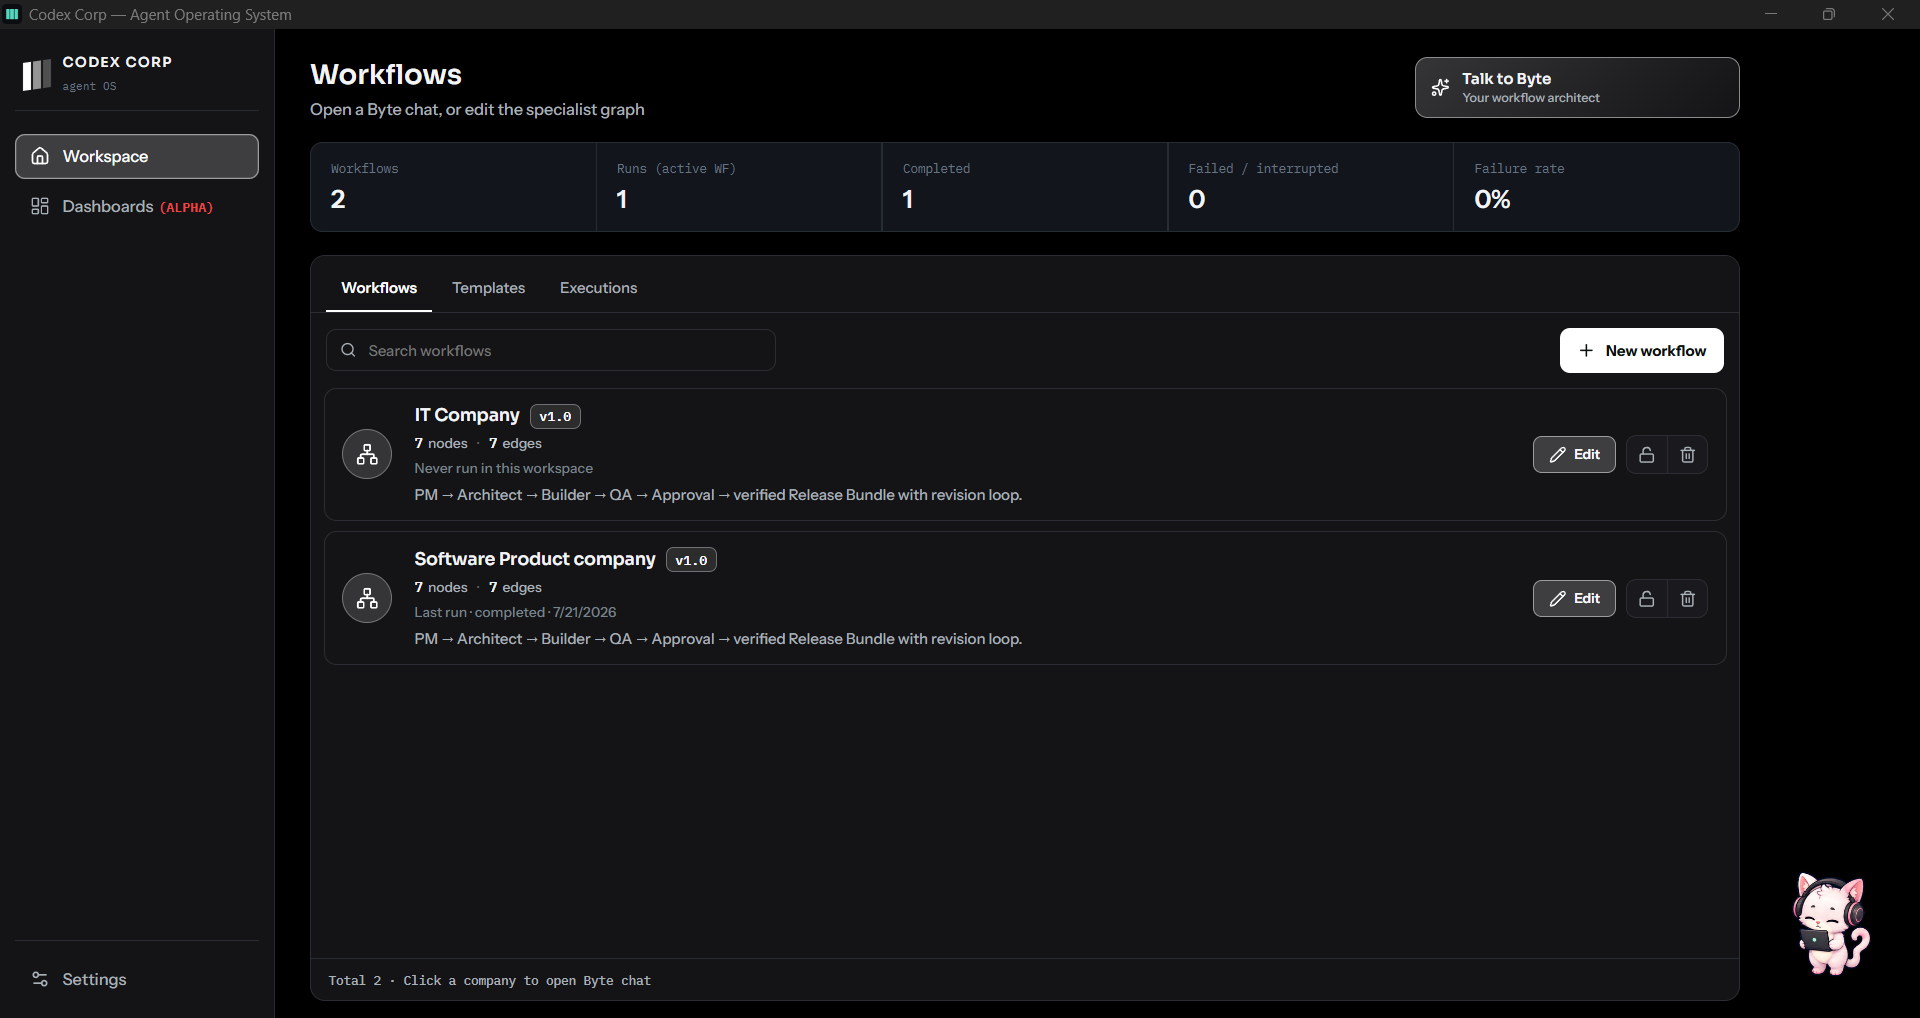Screen dimensions: 1920x1018
Task: Click the Software Product company graph icon
Action: pos(367,598)
